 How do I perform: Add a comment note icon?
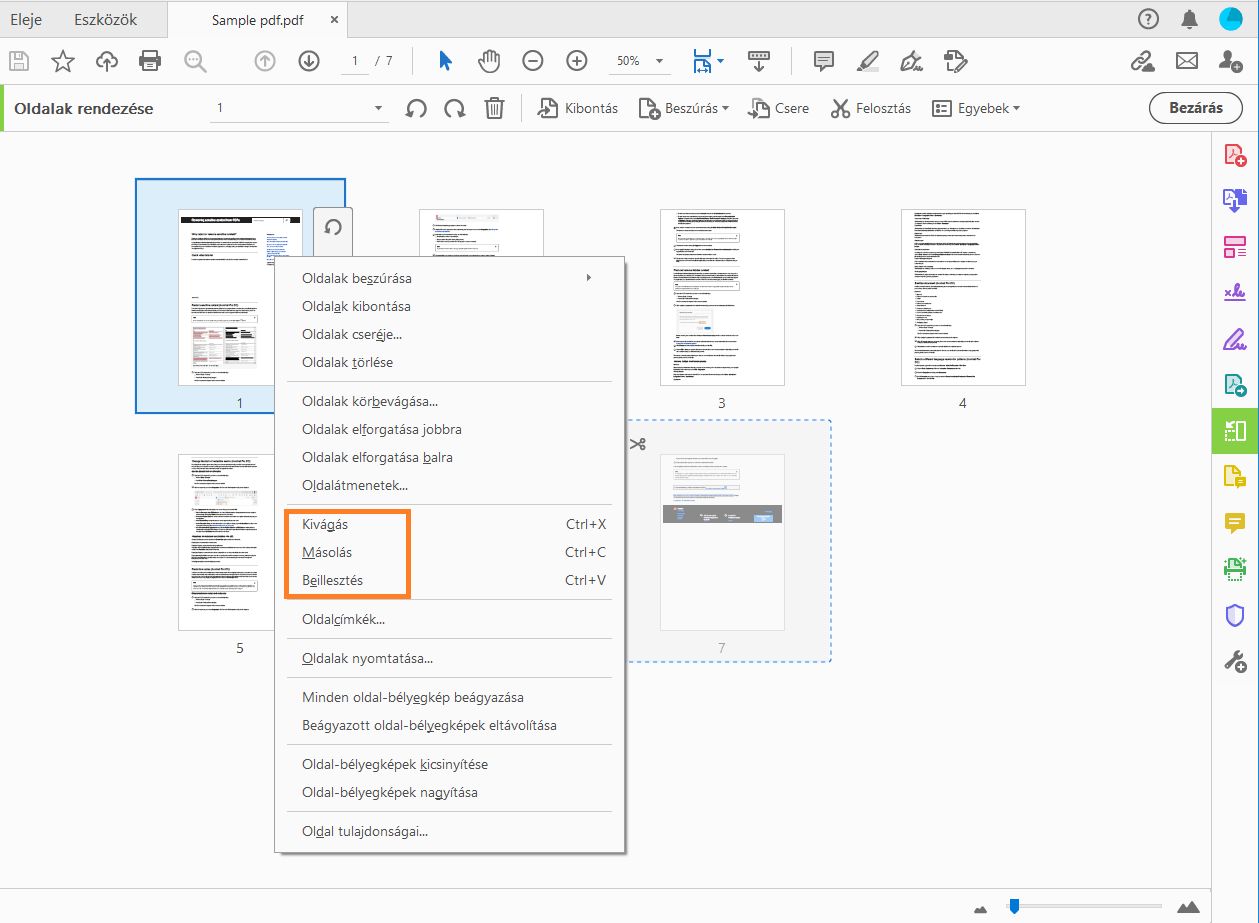pos(824,61)
